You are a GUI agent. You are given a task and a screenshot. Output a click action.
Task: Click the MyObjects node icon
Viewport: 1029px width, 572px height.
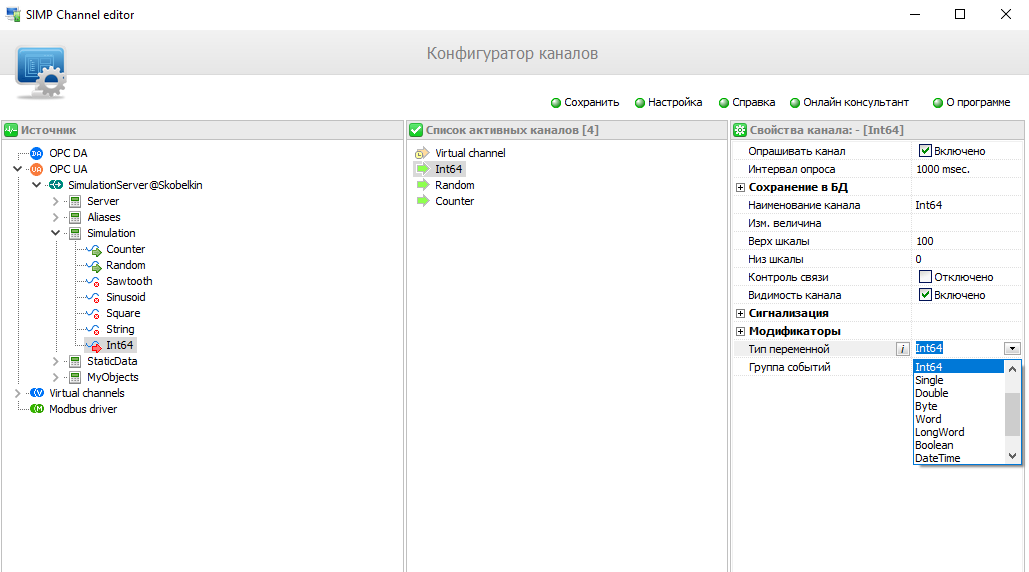coord(75,377)
